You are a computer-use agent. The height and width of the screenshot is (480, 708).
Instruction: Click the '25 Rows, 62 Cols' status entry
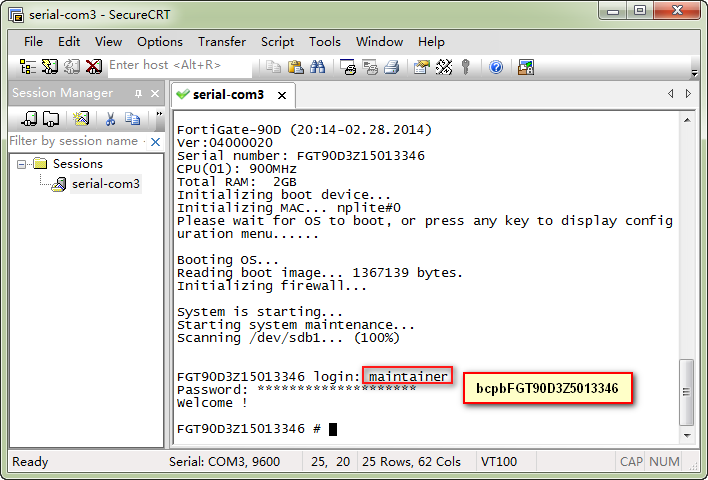point(411,461)
